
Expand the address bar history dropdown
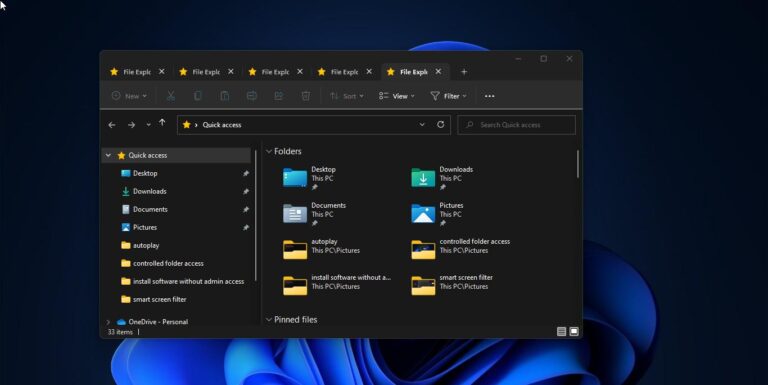pyautogui.click(x=422, y=124)
